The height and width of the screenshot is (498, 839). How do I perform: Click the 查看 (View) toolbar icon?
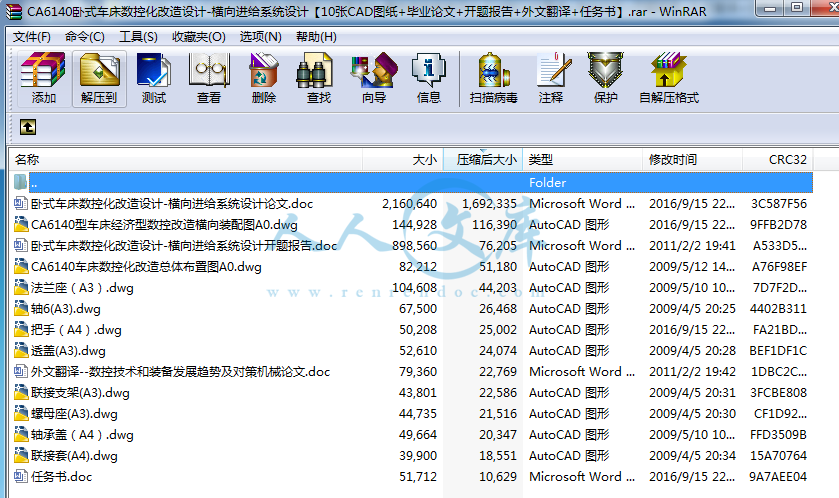209,70
